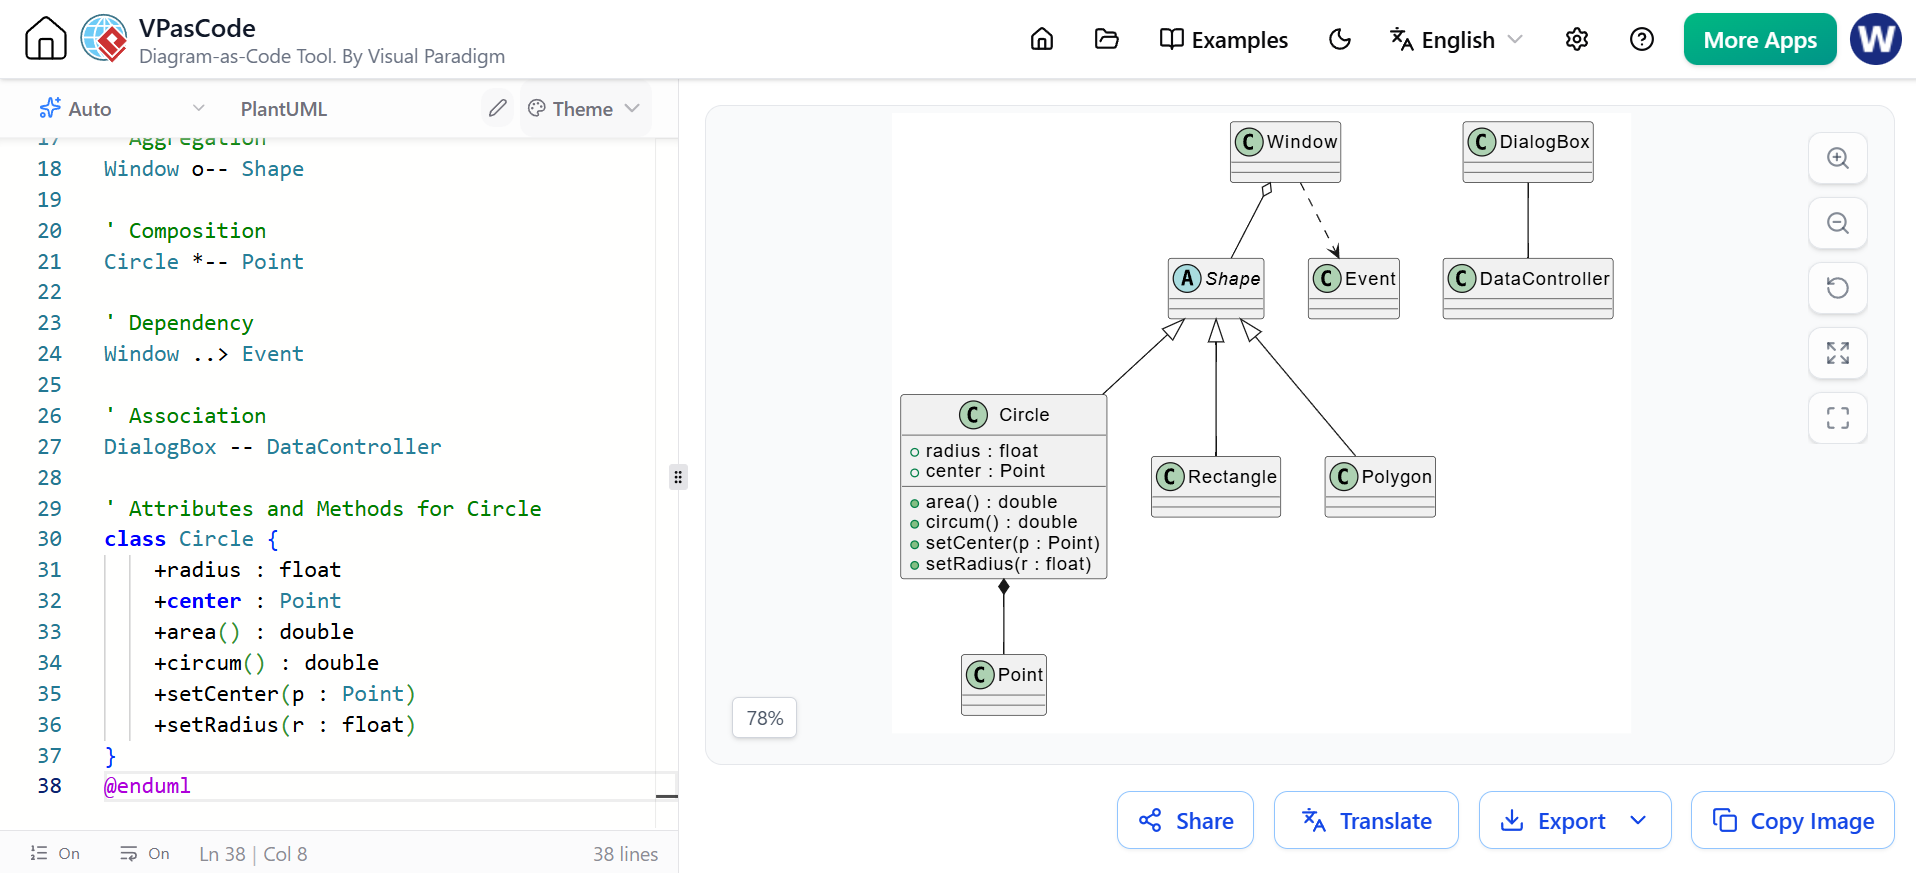Open the help question mark icon
Screen dimensions: 1916x873
pos(1642,39)
